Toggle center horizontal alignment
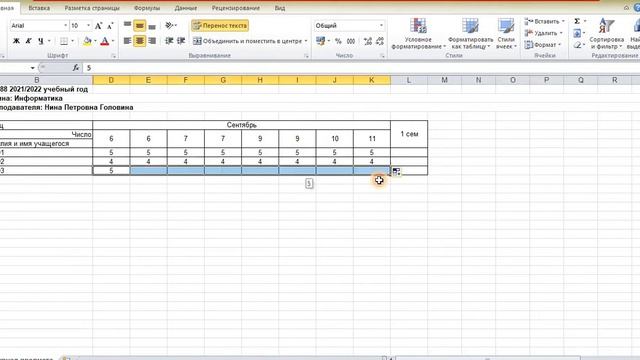This screenshot has height=360, width=640. point(140,41)
